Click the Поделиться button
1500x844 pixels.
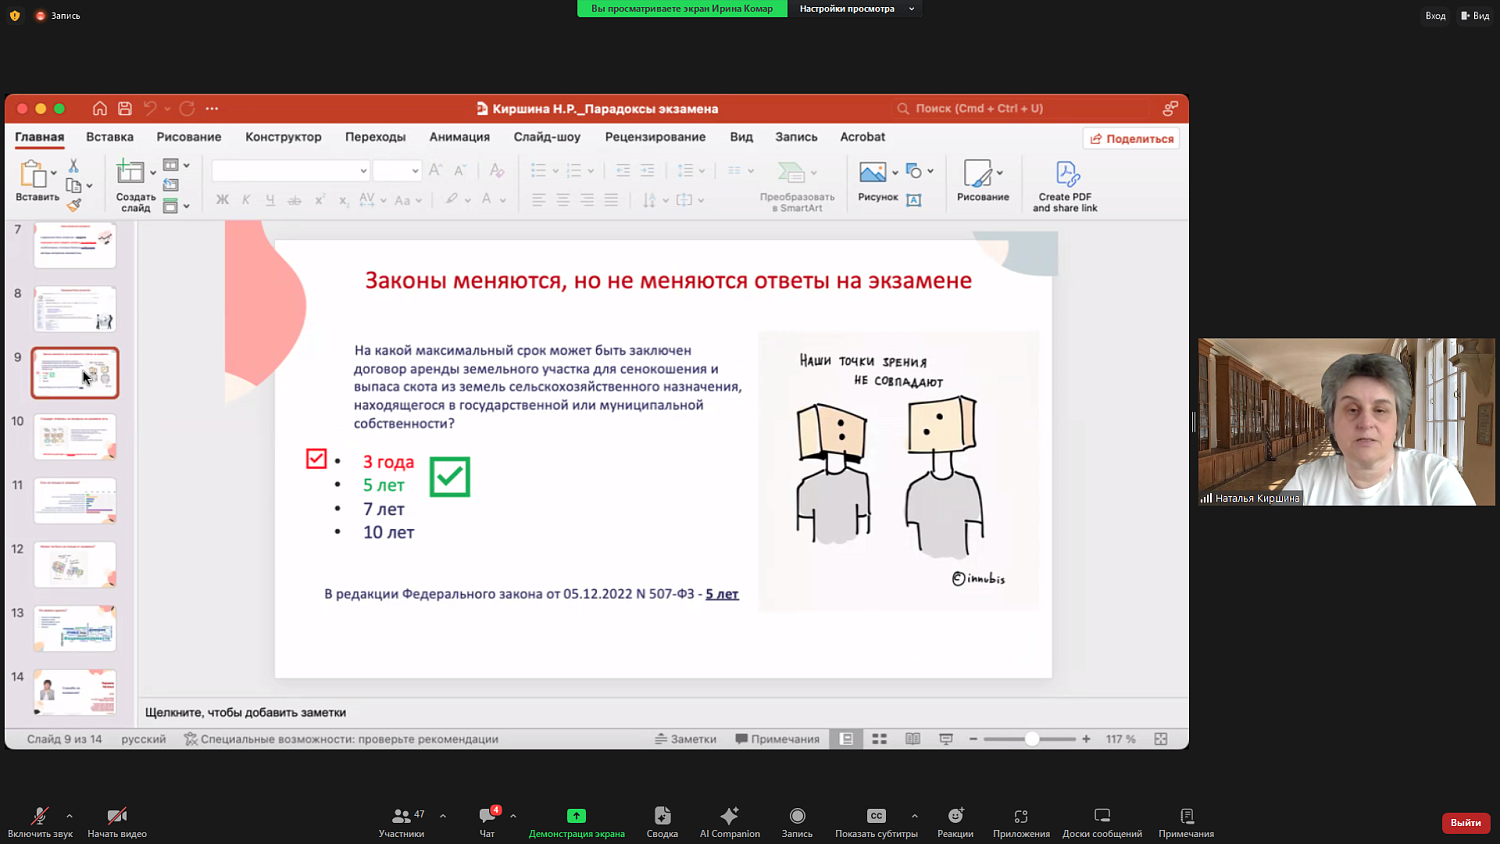[x=1131, y=138]
